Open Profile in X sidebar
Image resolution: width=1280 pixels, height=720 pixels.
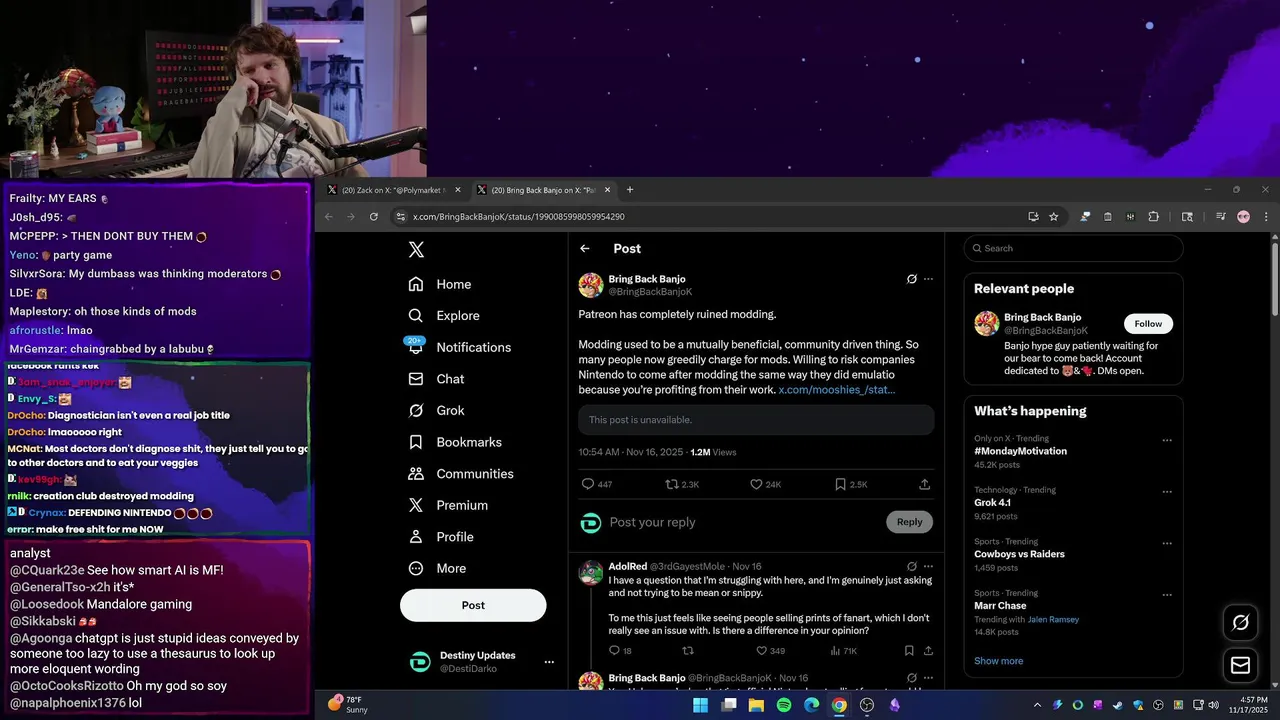point(440,537)
